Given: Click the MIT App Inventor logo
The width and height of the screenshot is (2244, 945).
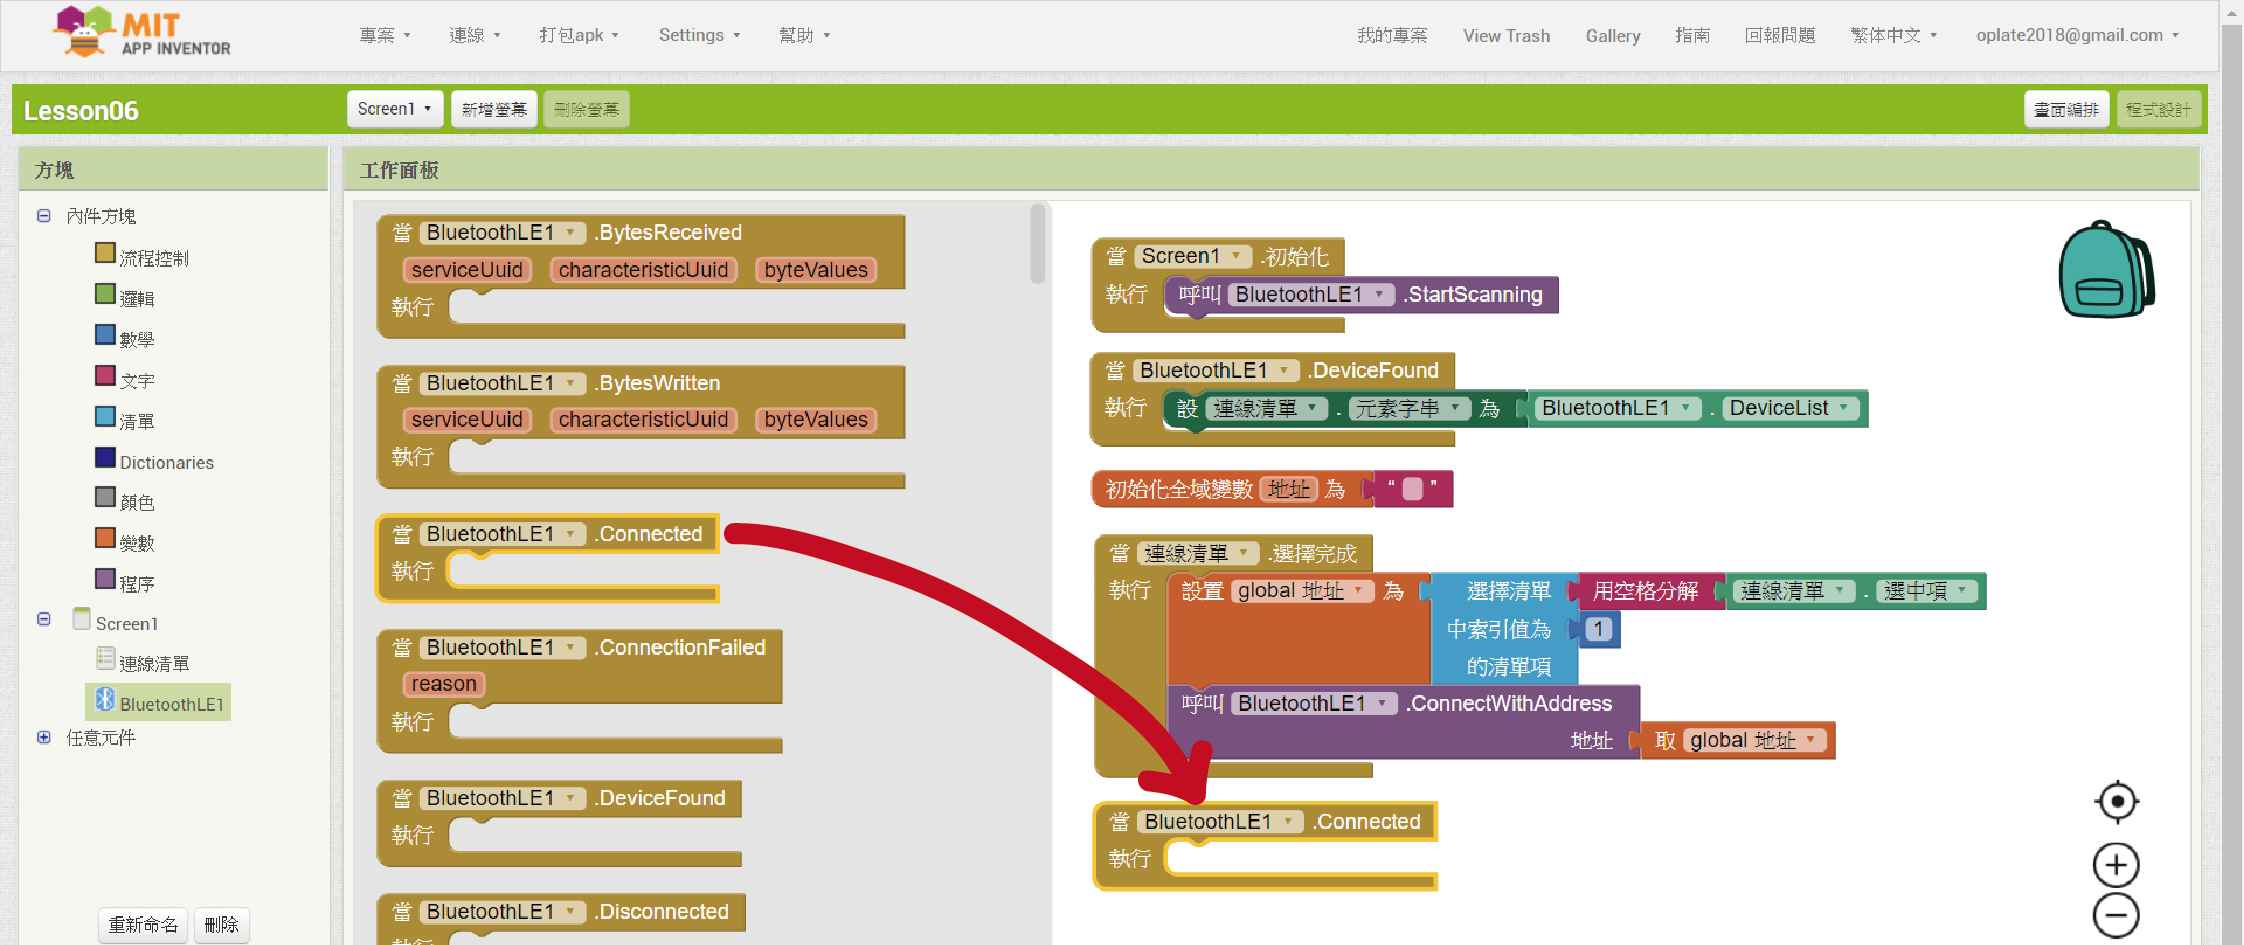Looking at the screenshot, I should (142, 33).
